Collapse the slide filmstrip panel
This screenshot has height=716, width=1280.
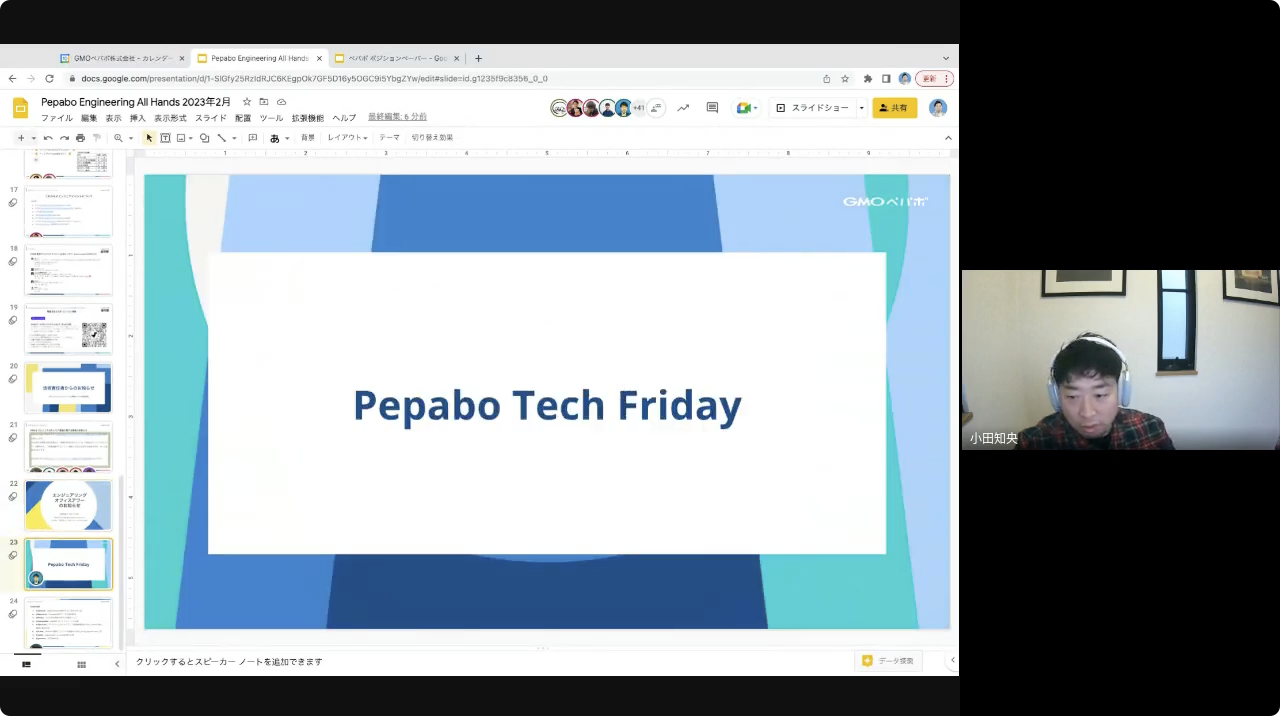[x=117, y=664]
